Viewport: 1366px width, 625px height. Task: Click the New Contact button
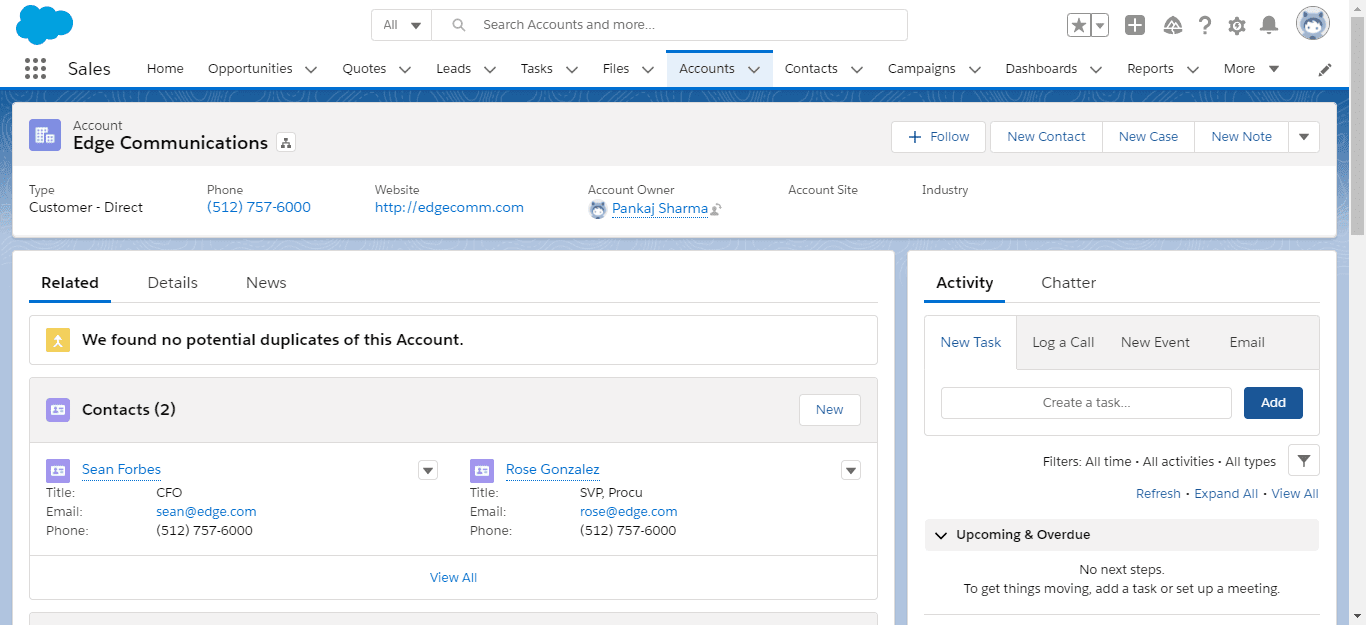coord(1046,137)
